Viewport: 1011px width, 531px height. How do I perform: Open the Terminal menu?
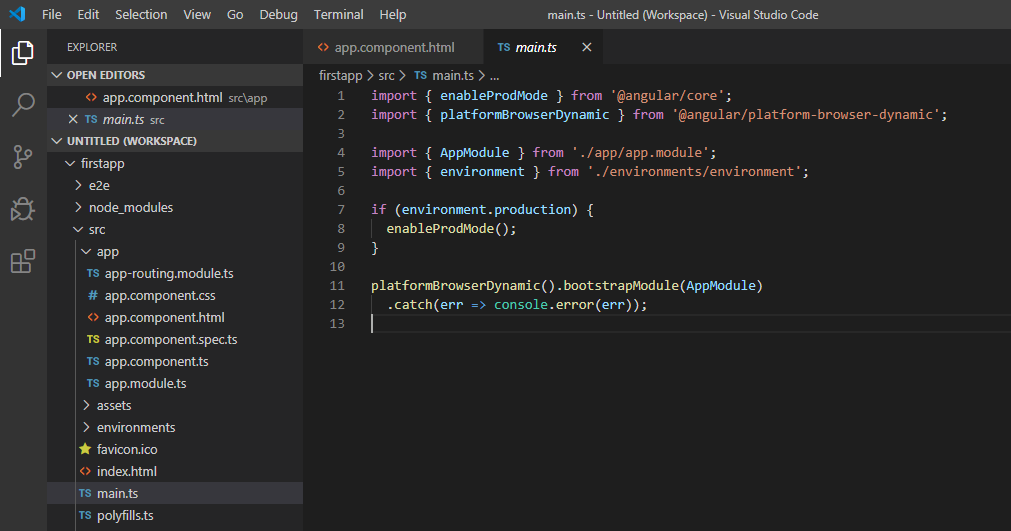click(339, 14)
